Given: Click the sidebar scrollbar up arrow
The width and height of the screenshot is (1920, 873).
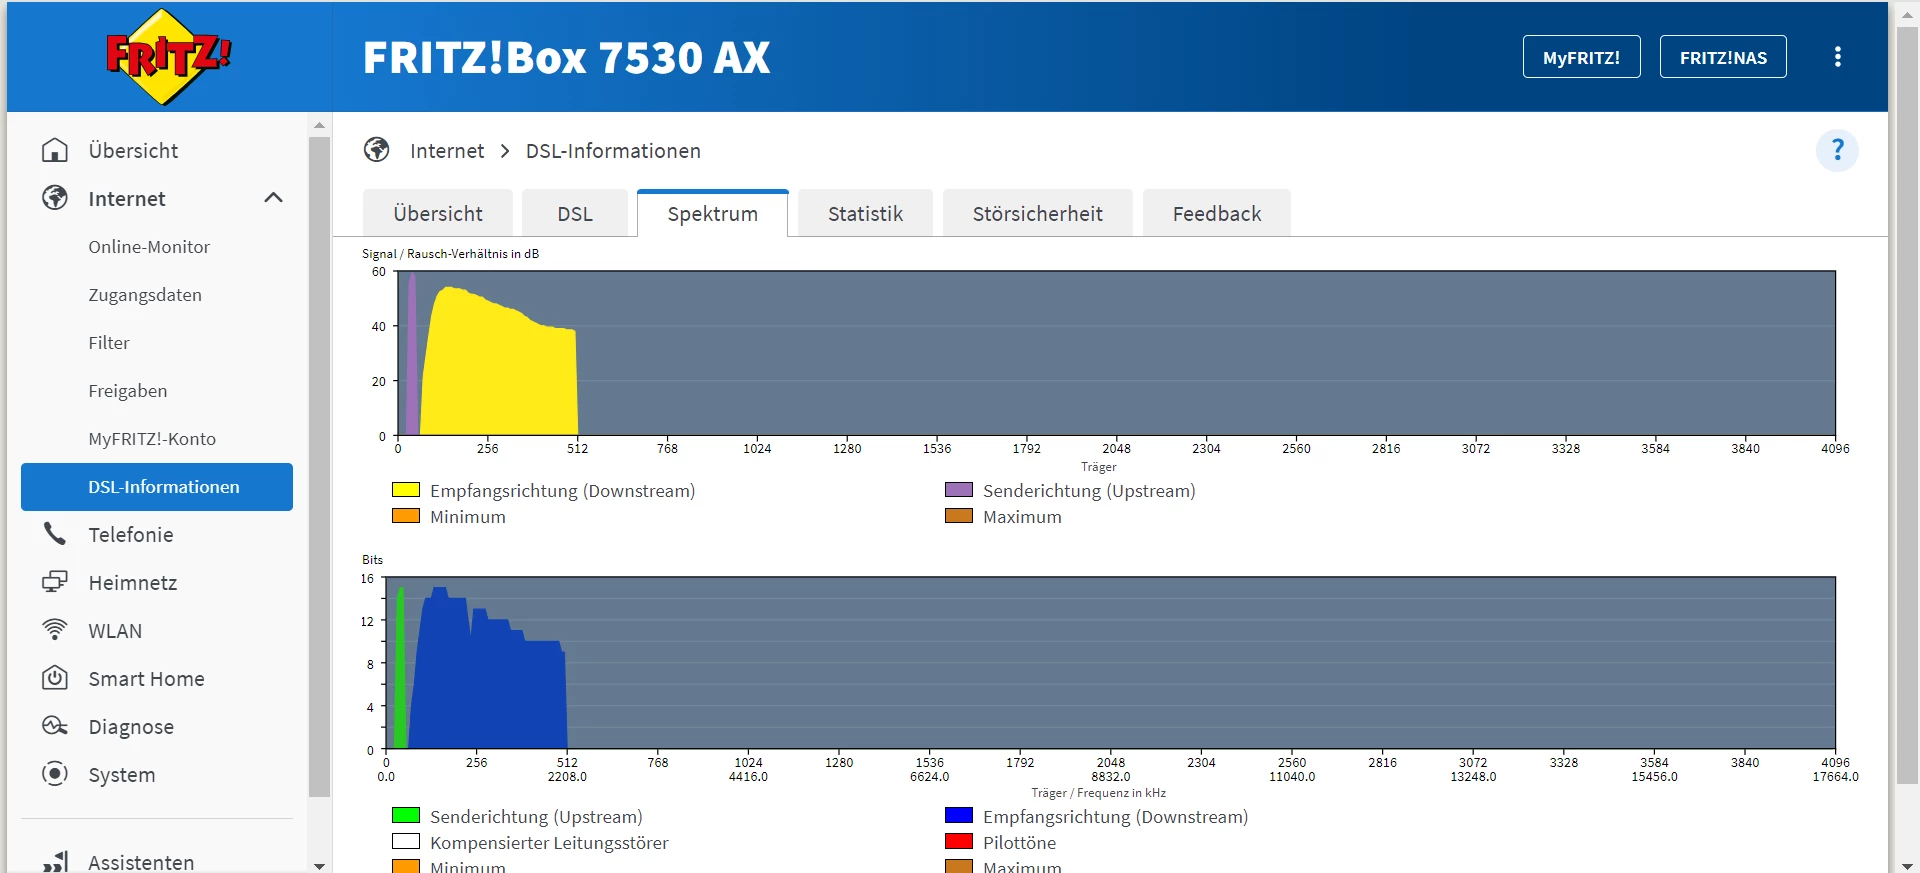Looking at the screenshot, I should (320, 125).
